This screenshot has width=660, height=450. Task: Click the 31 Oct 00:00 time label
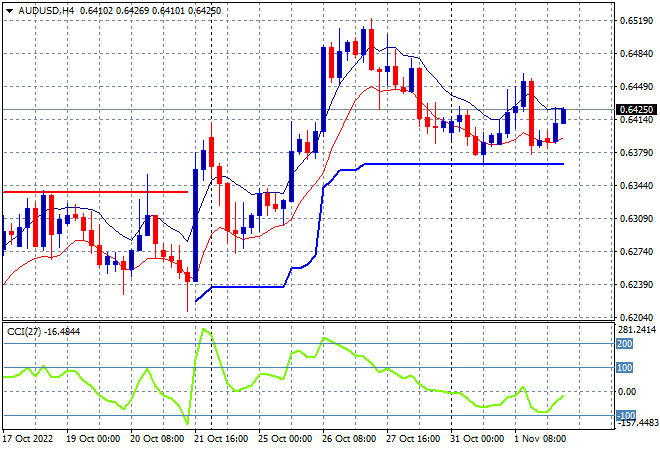(477, 439)
